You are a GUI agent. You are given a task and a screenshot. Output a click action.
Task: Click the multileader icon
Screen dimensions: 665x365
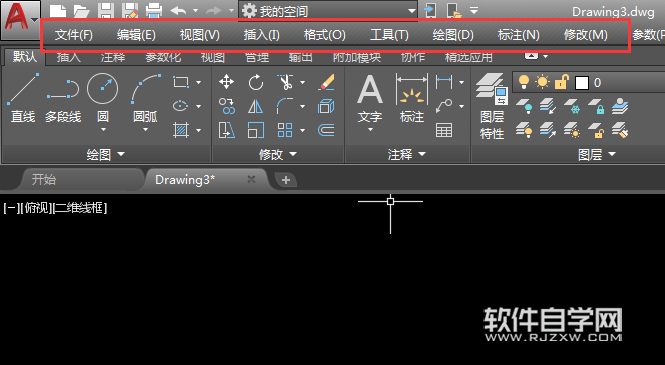coord(444,106)
